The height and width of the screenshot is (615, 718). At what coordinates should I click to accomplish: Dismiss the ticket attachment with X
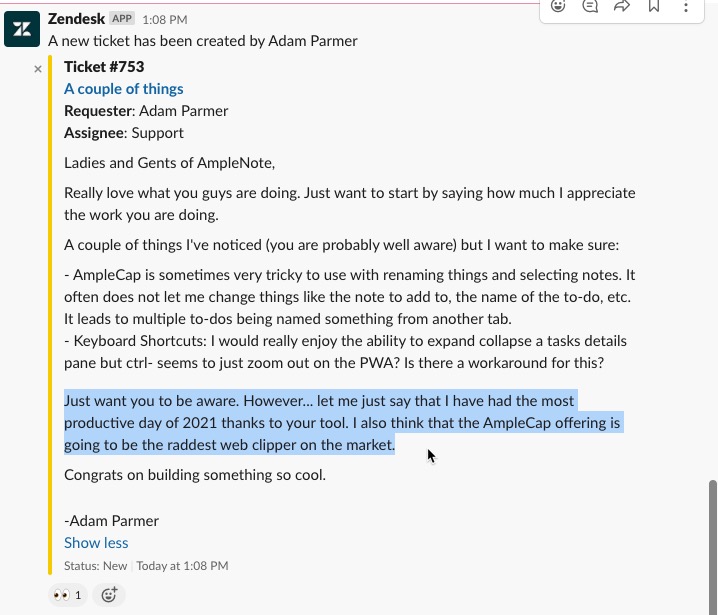[x=38, y=69]
